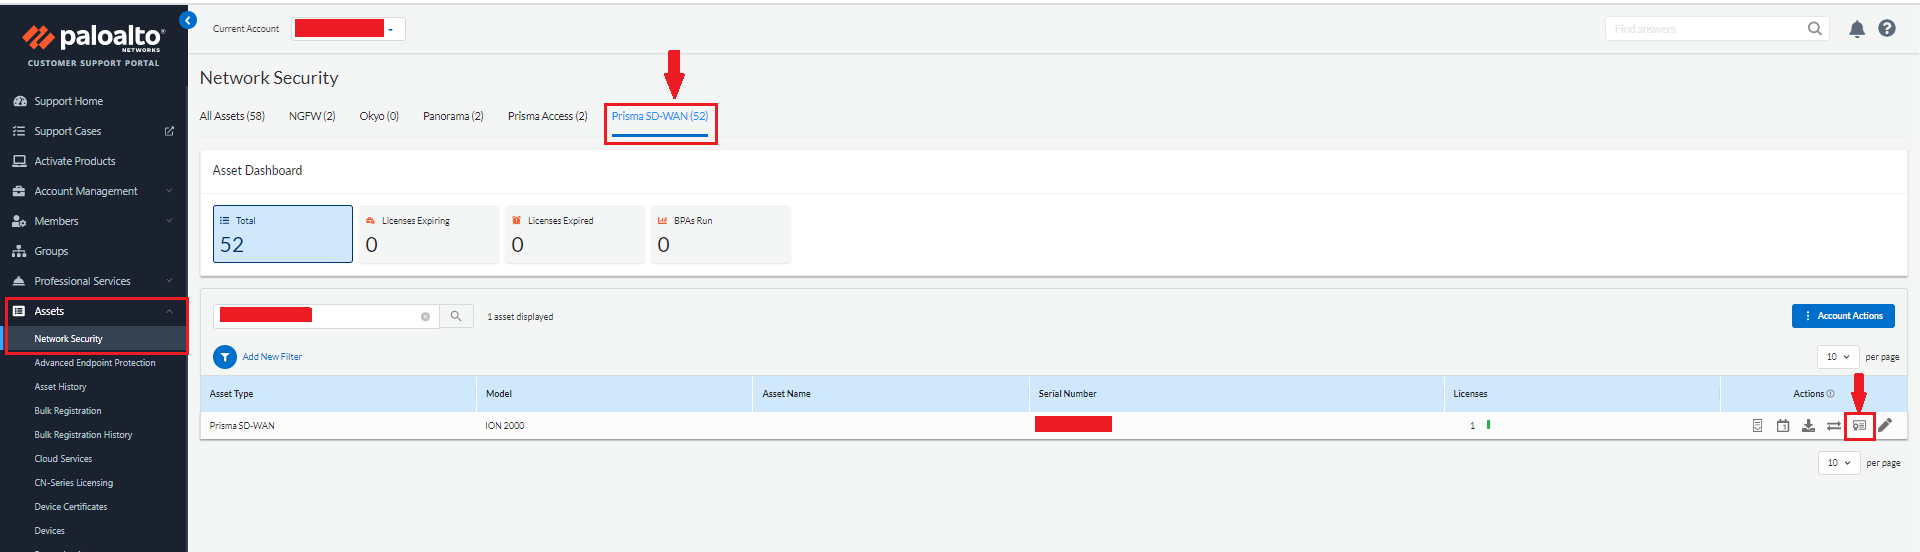
Task: Click Prisma SD-WAN asset type cell
Action: tap(242, 426)
